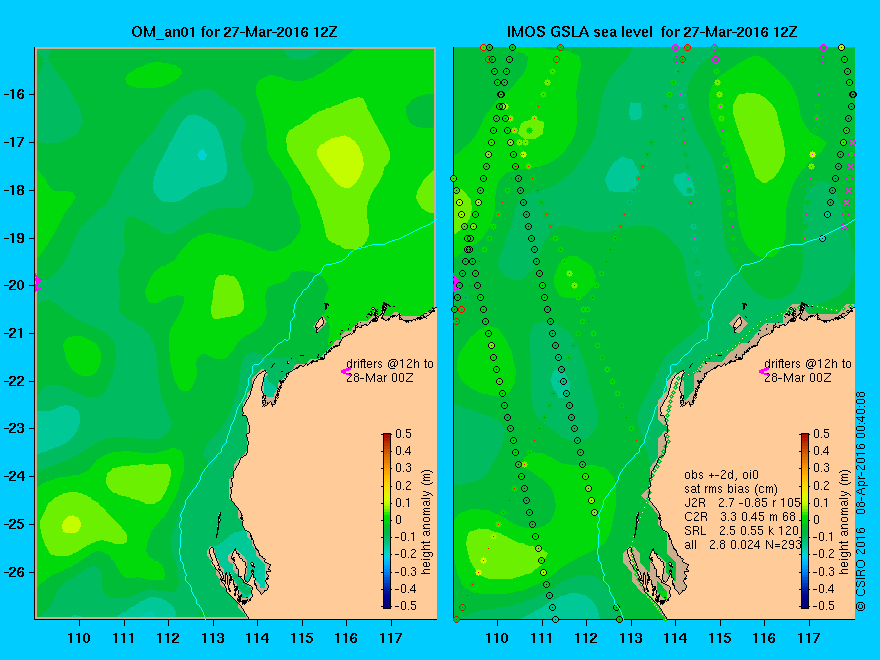Pick the dark red top of left colorbar
The height and width of the screenshot is (660, 880).
(x=387, y=438)
